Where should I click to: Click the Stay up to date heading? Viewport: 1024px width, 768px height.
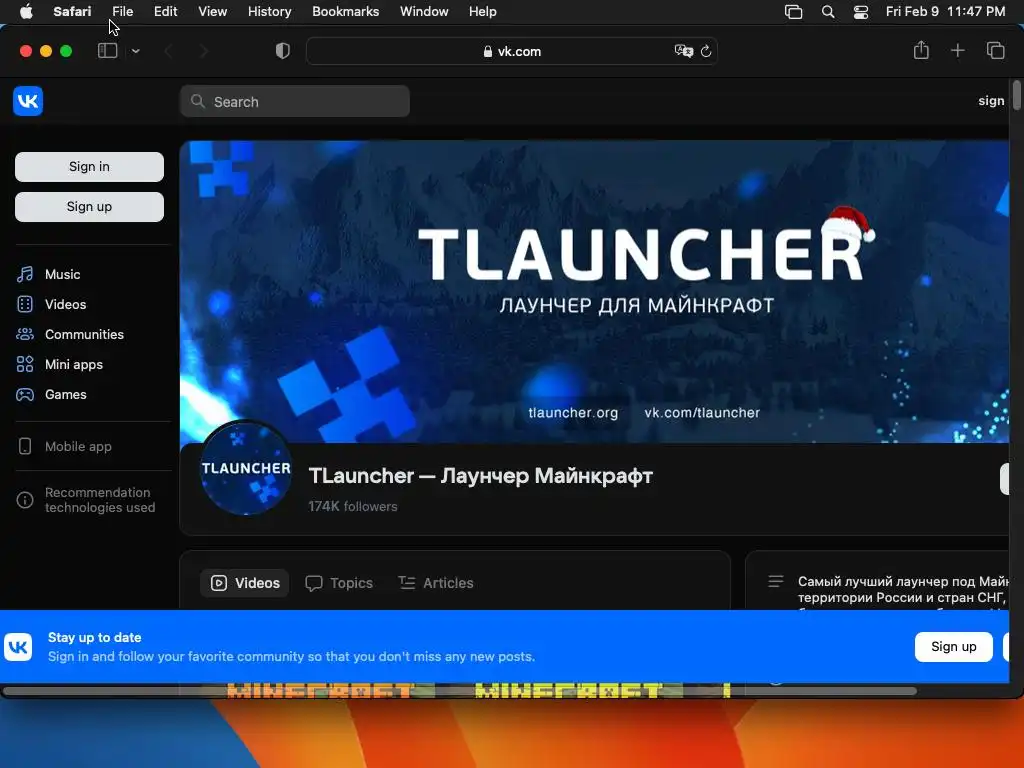coord(95,637)
